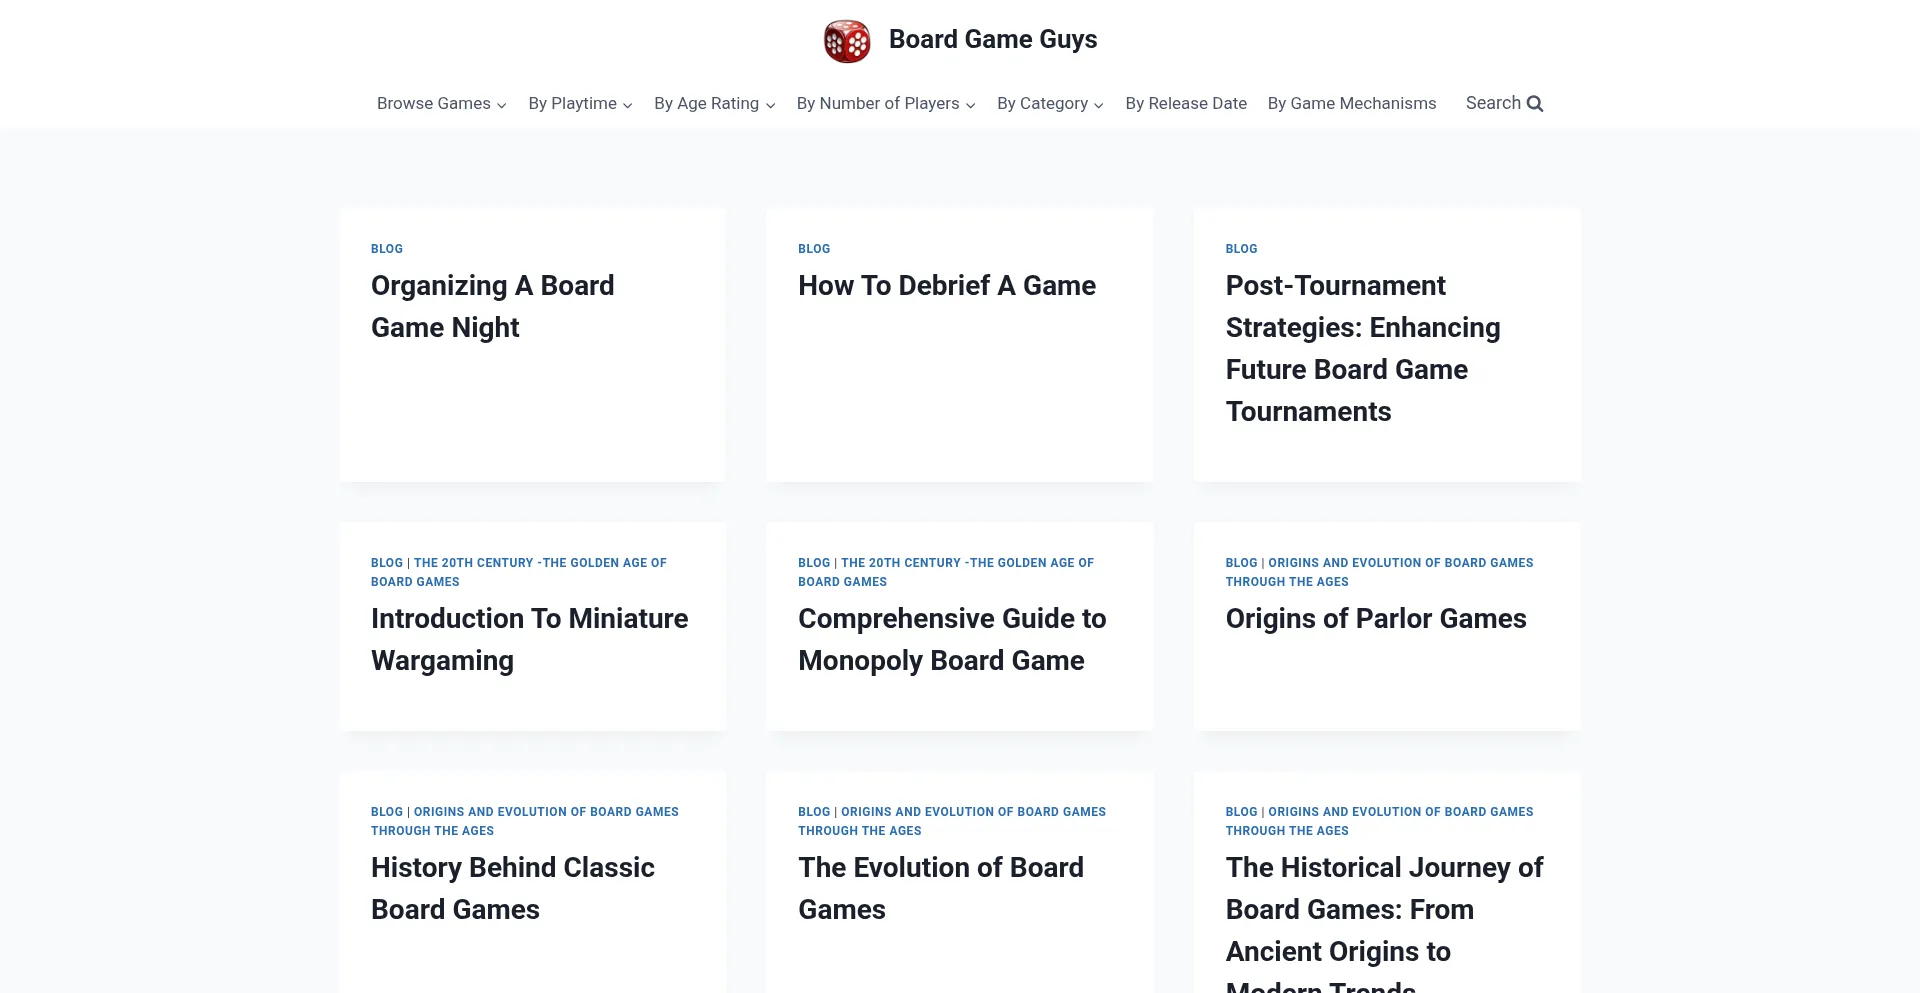The image size is (1920, 993).
Task: Open By Number of Players dropdown
Action: [x=885, y=104]
